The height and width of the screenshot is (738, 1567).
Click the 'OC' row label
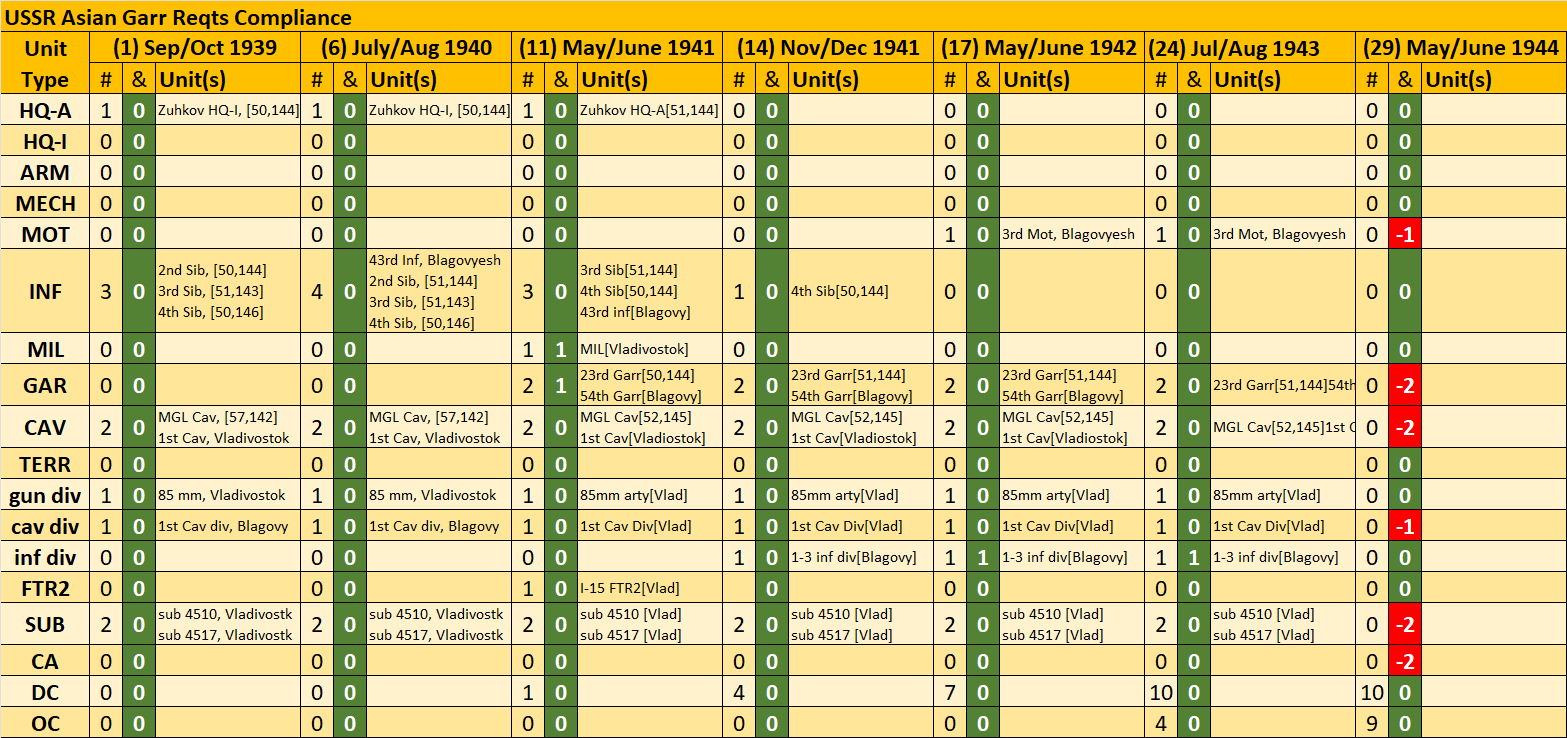tap(46, 723)
